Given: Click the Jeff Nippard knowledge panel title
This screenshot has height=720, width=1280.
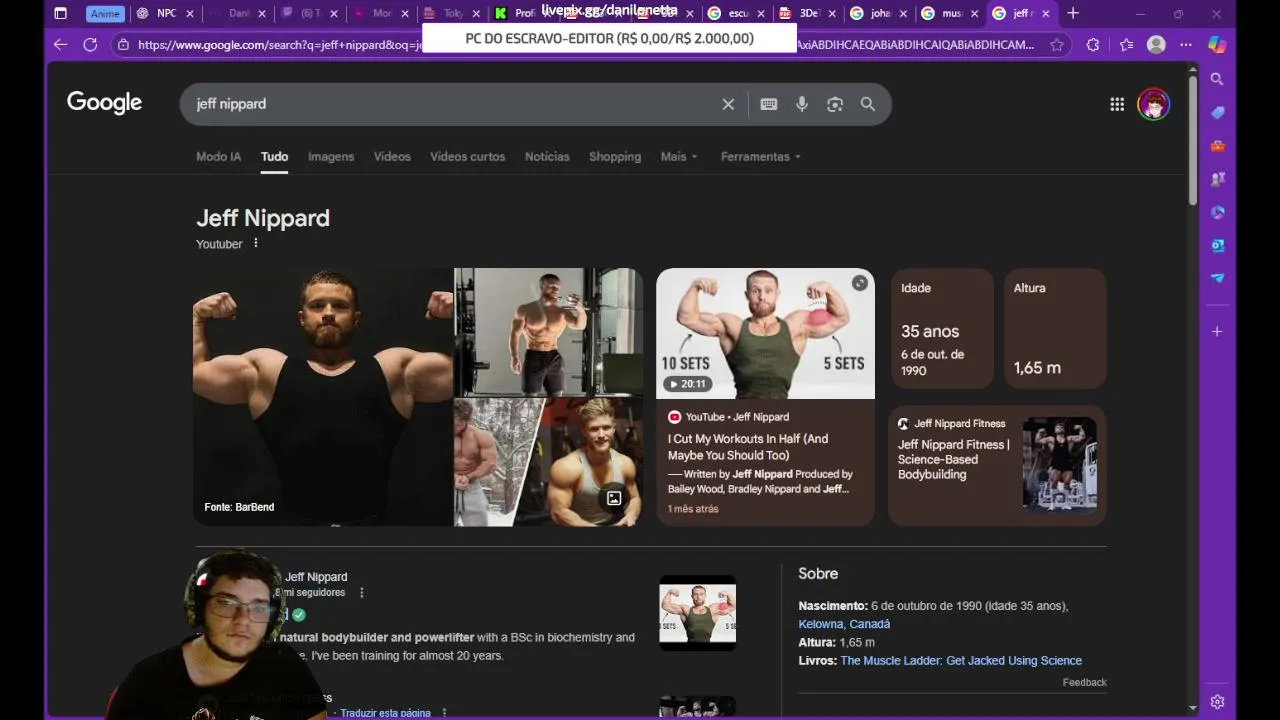Looking at the screenshot, I should (263, 218).
